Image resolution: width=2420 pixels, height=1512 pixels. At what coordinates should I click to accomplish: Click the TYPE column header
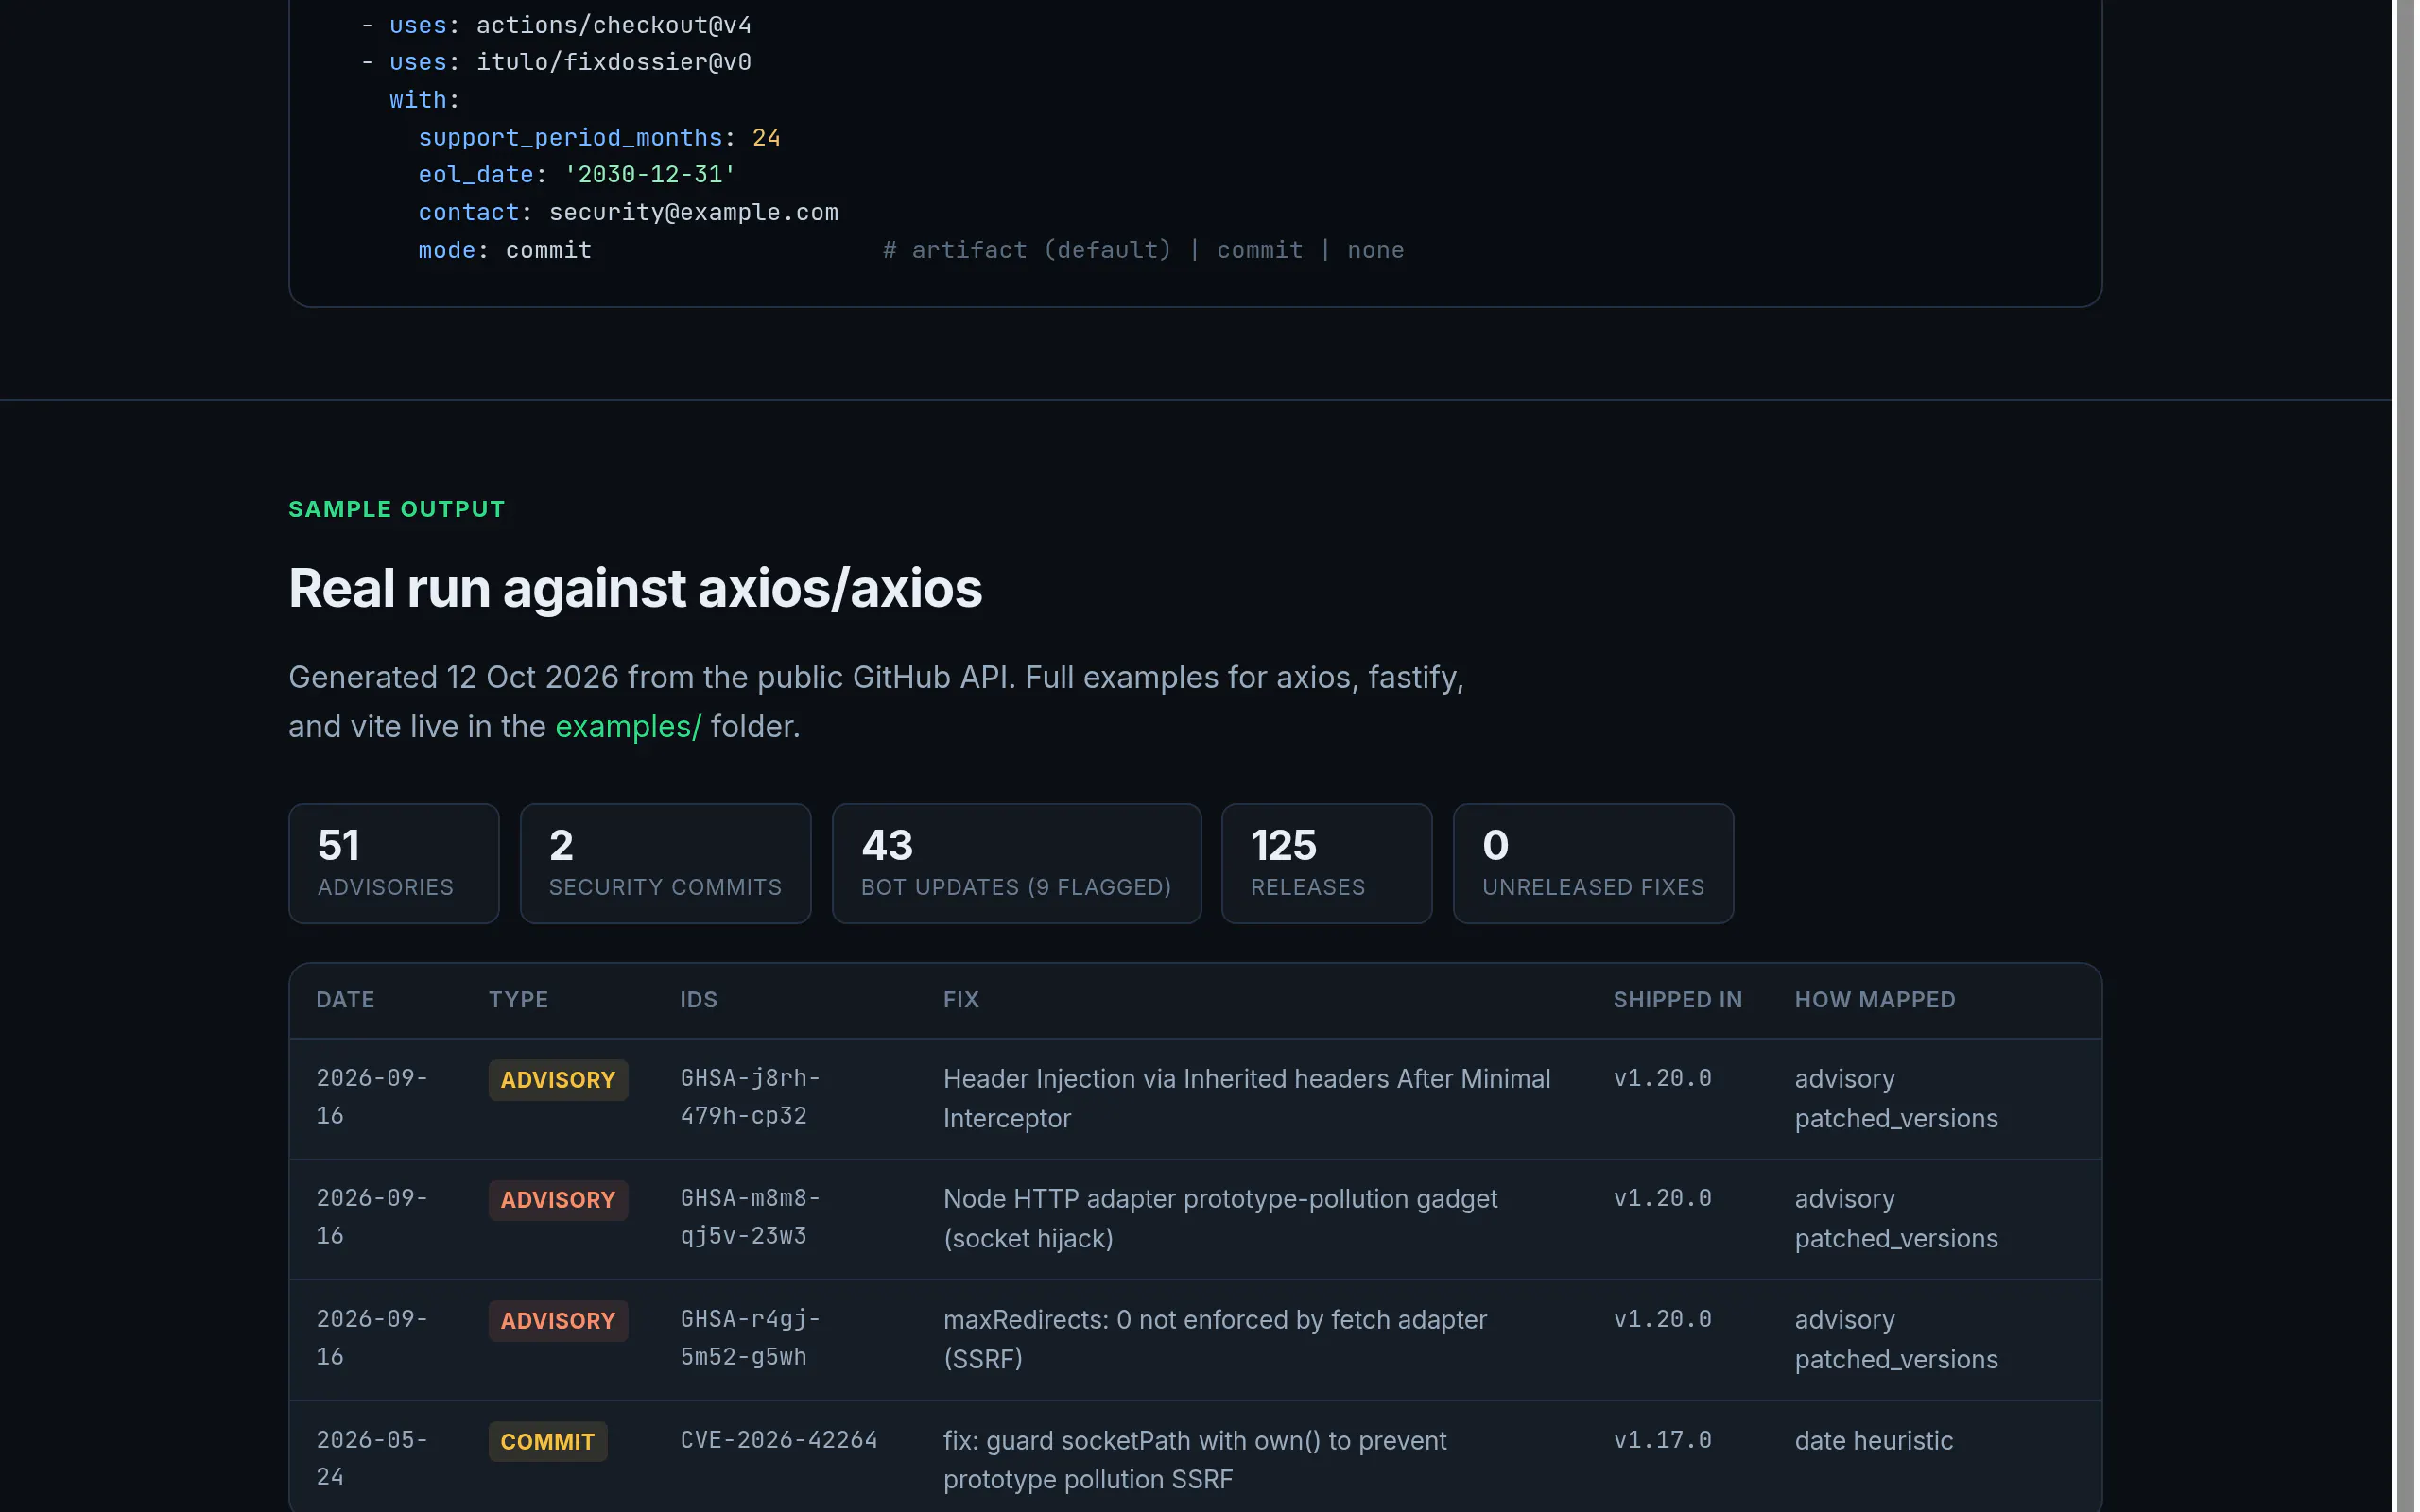tap(518, 1000)
